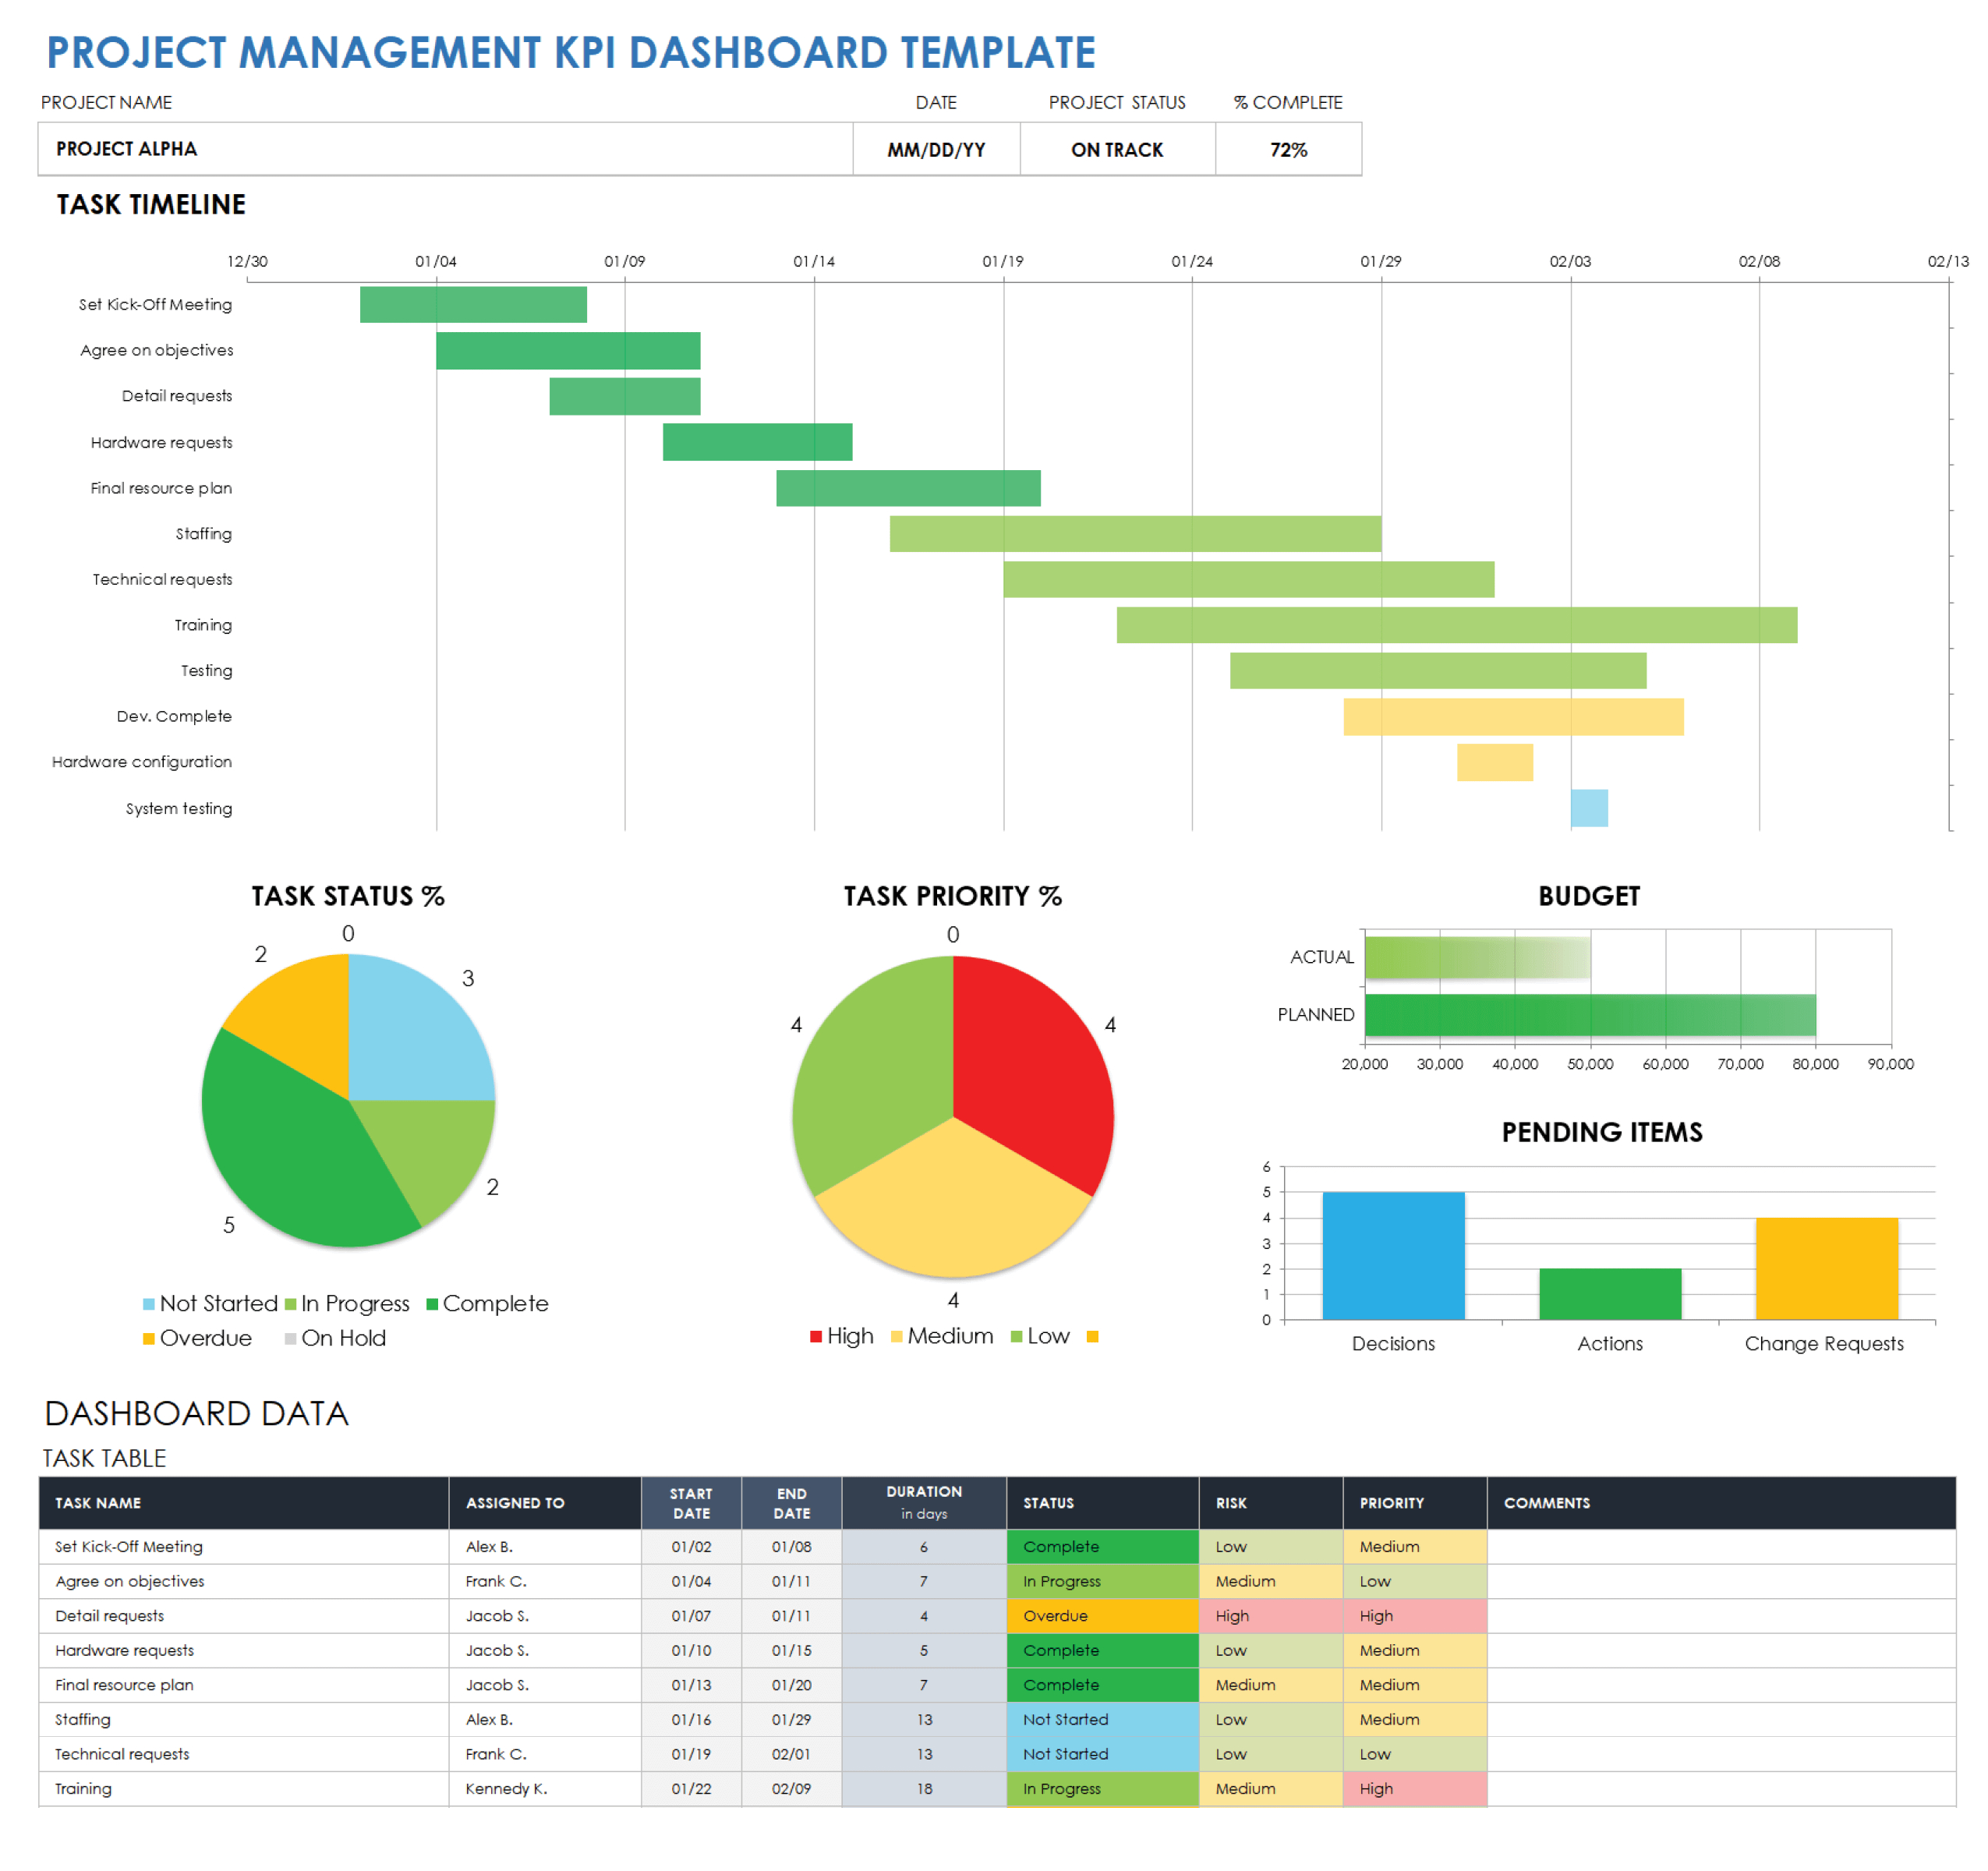Select the ON TRACK project status cell
1988x1871 pixels.
[x=1117, y=149]
